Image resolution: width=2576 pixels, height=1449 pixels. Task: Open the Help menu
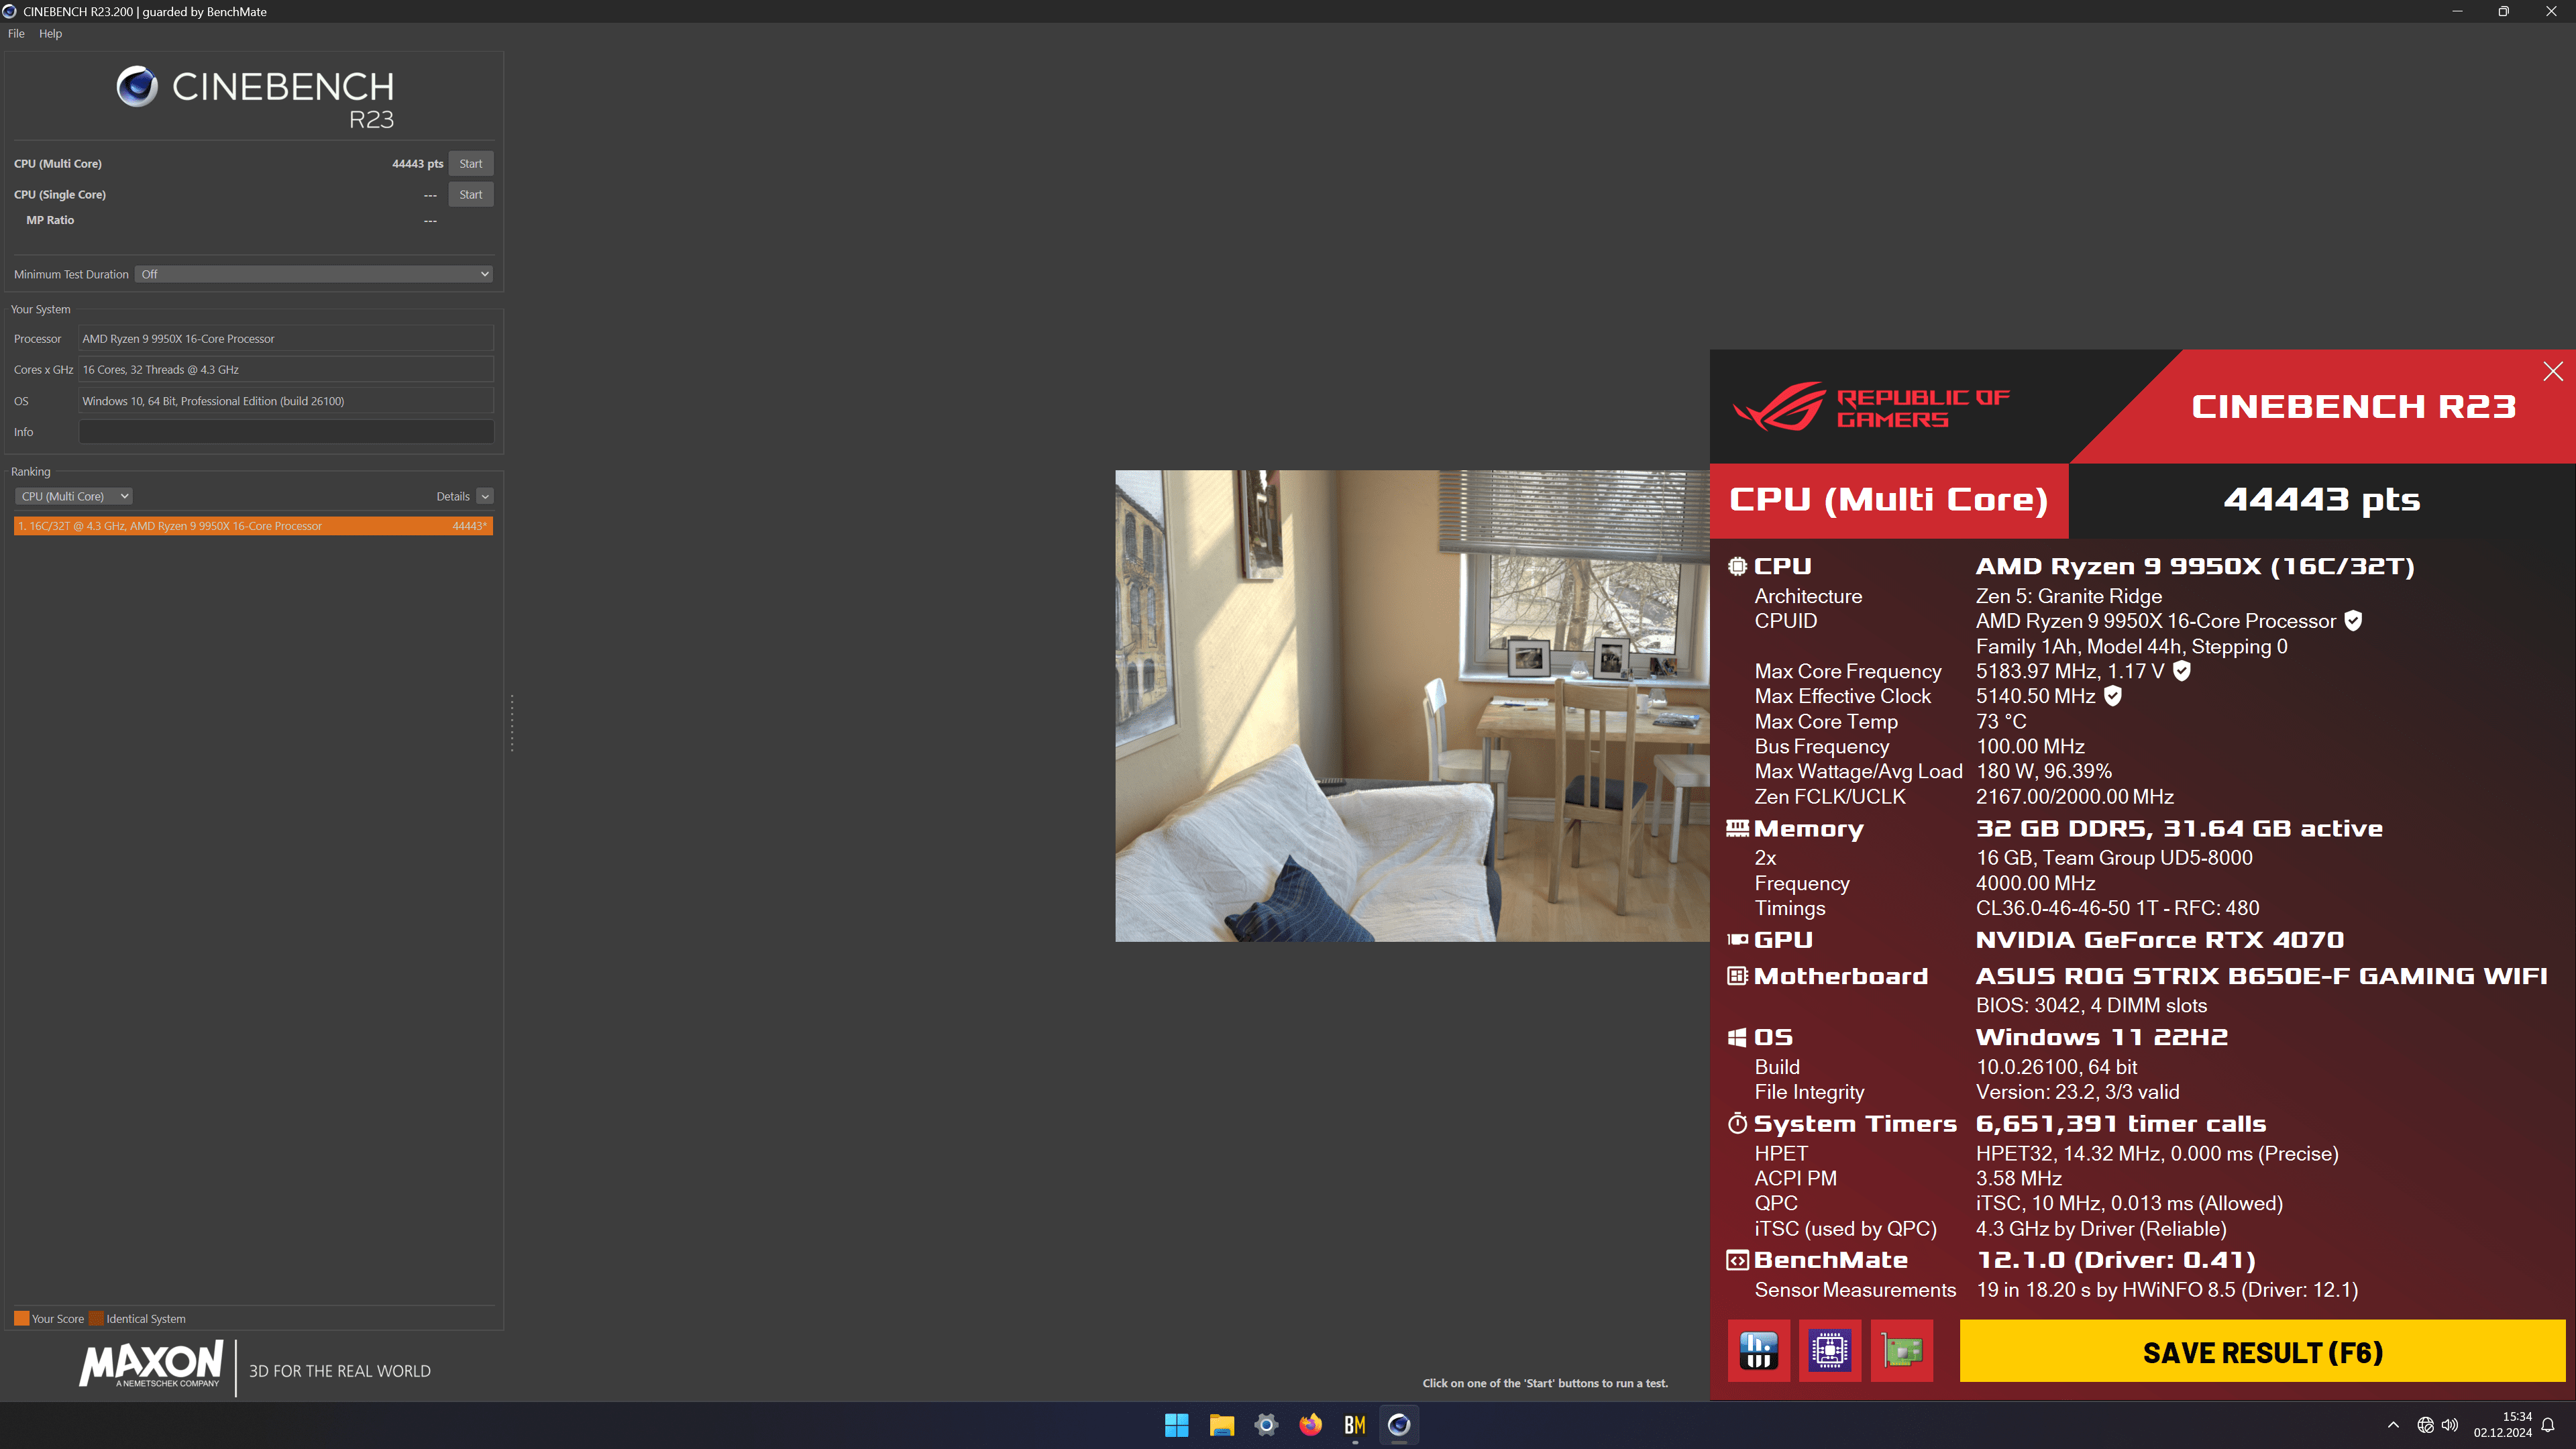50,33
